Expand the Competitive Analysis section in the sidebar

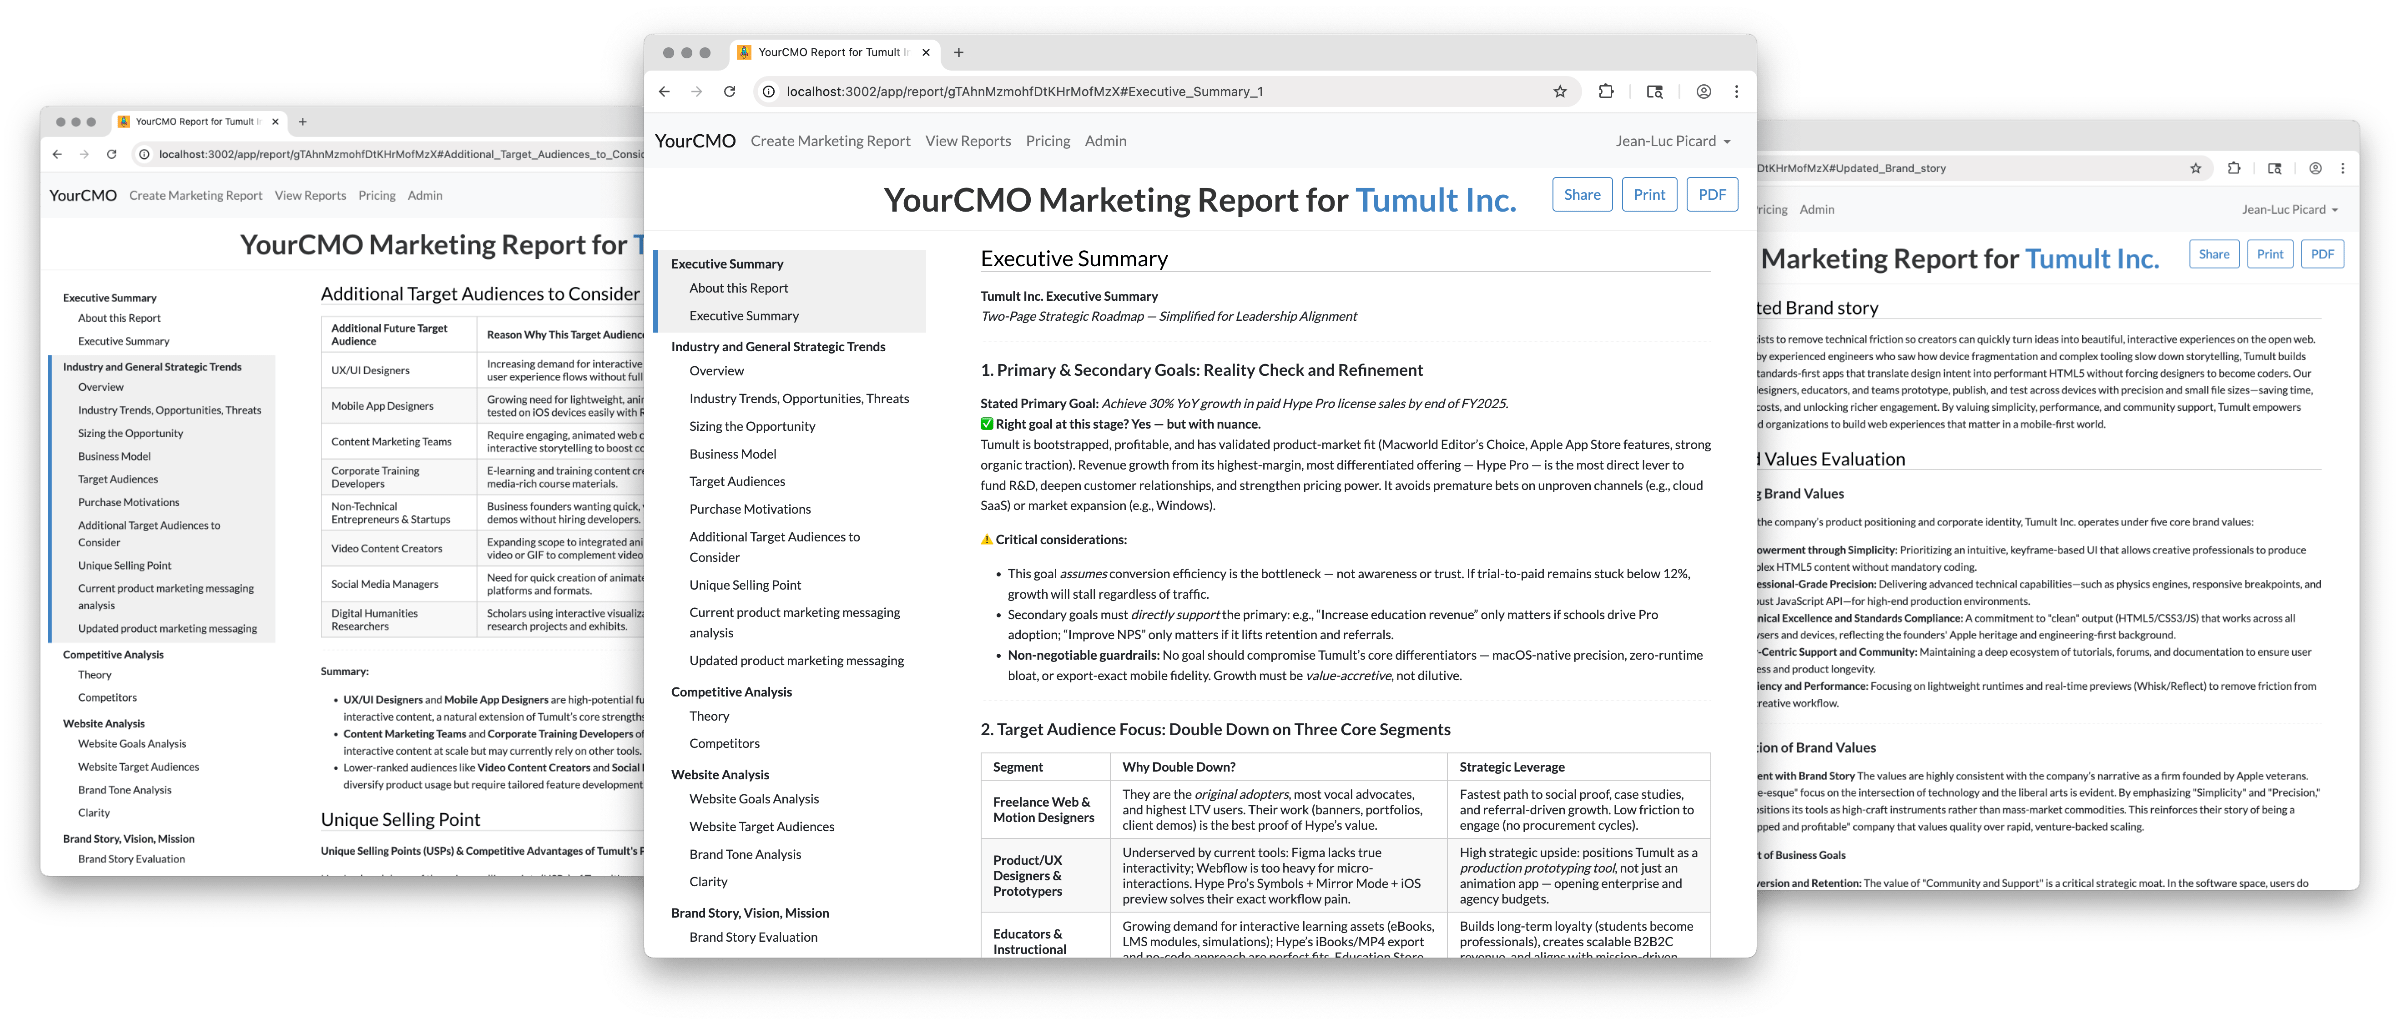[x=732, y=691]
